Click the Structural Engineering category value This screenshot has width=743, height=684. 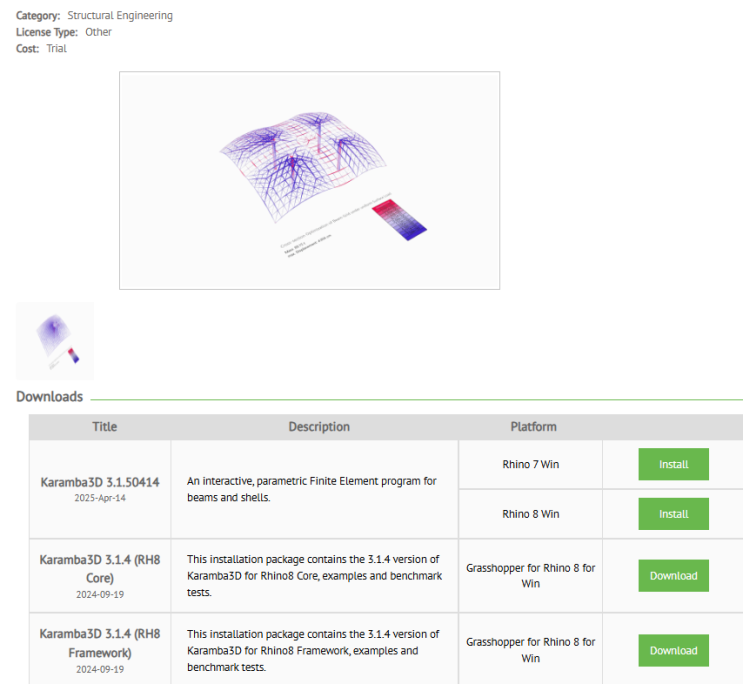120,16
